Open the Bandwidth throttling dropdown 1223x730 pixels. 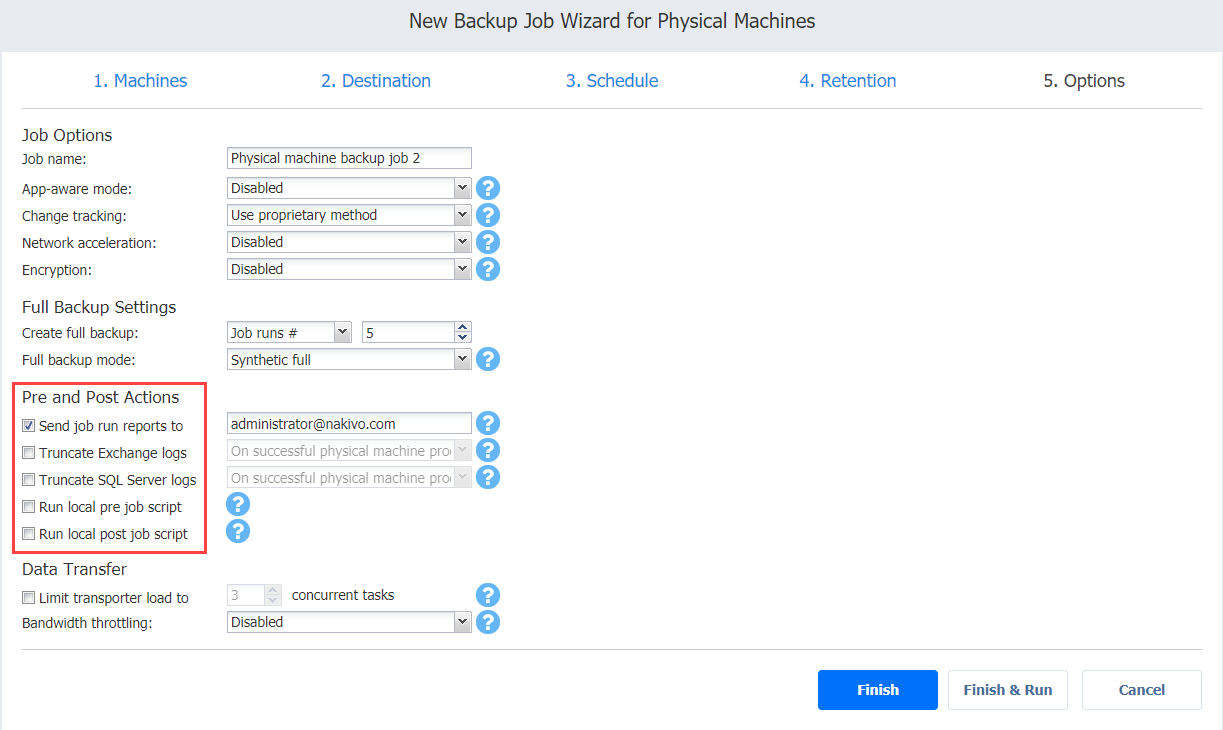point(349,622)
